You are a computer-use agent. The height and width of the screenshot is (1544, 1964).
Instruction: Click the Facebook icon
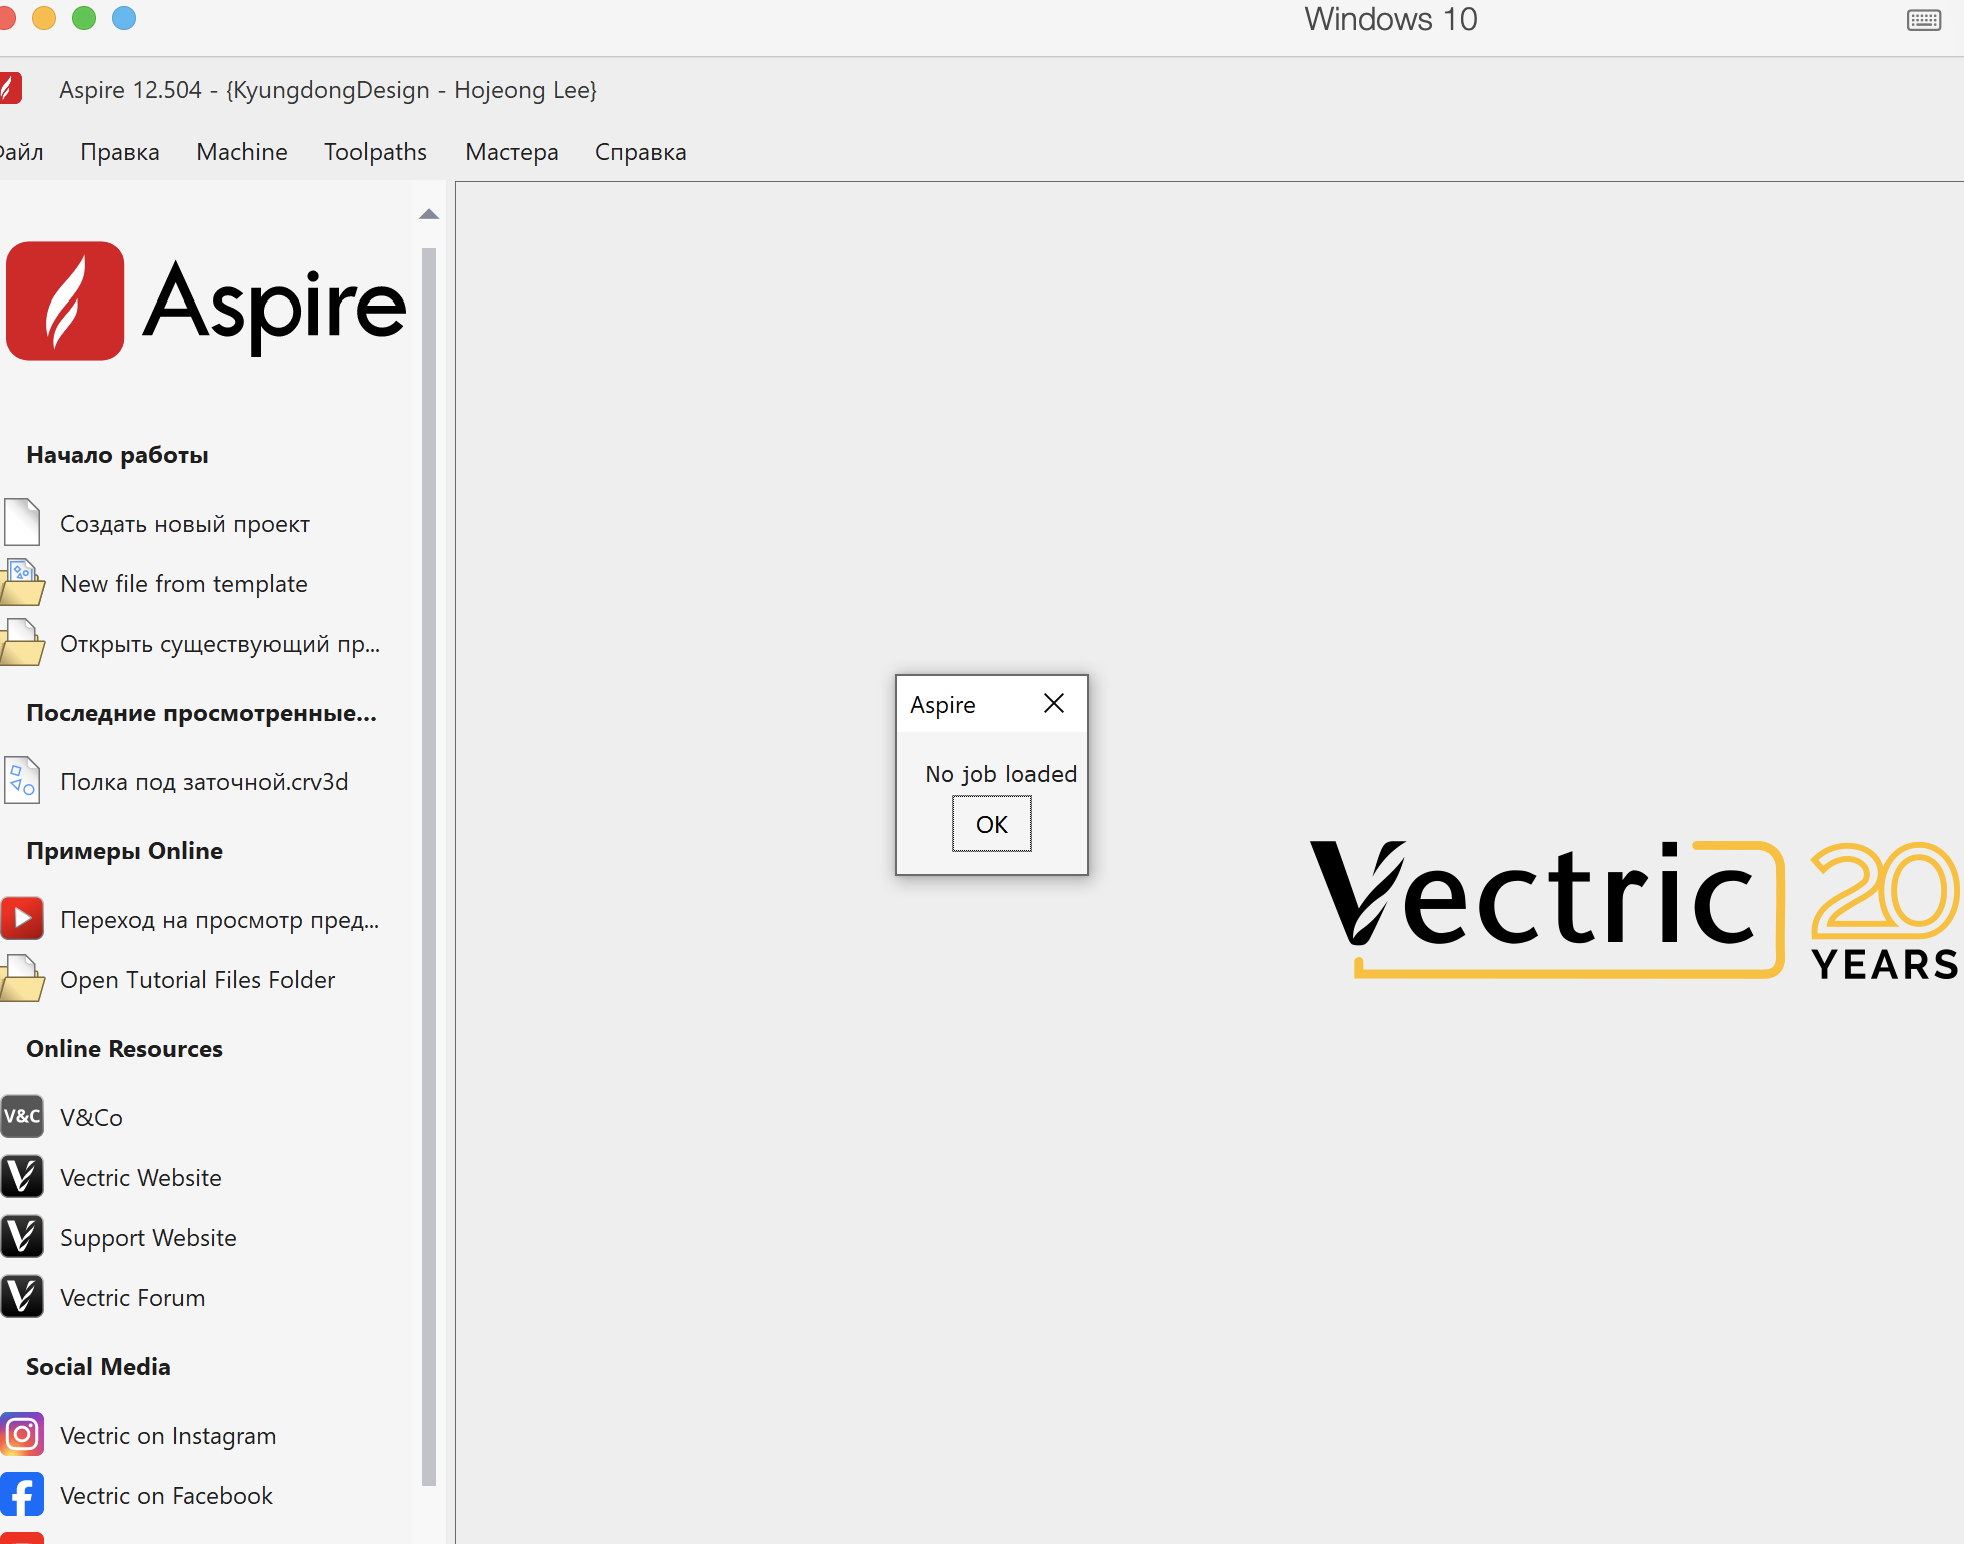coord(22,1495)
